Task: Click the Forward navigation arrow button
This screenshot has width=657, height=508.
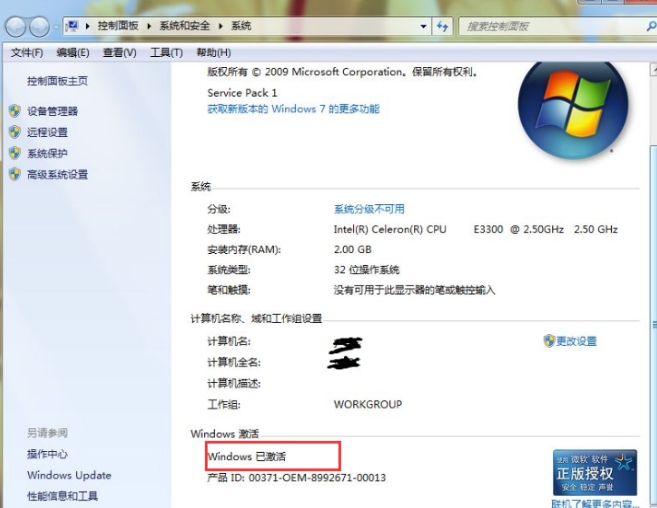Action: click(x=39, y=27)
